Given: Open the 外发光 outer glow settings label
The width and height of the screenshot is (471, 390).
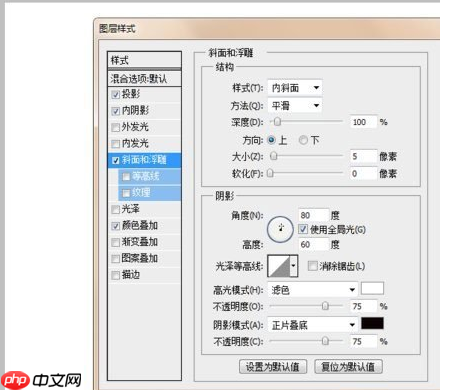Looking at the screenshot, I should coord(135,127).
